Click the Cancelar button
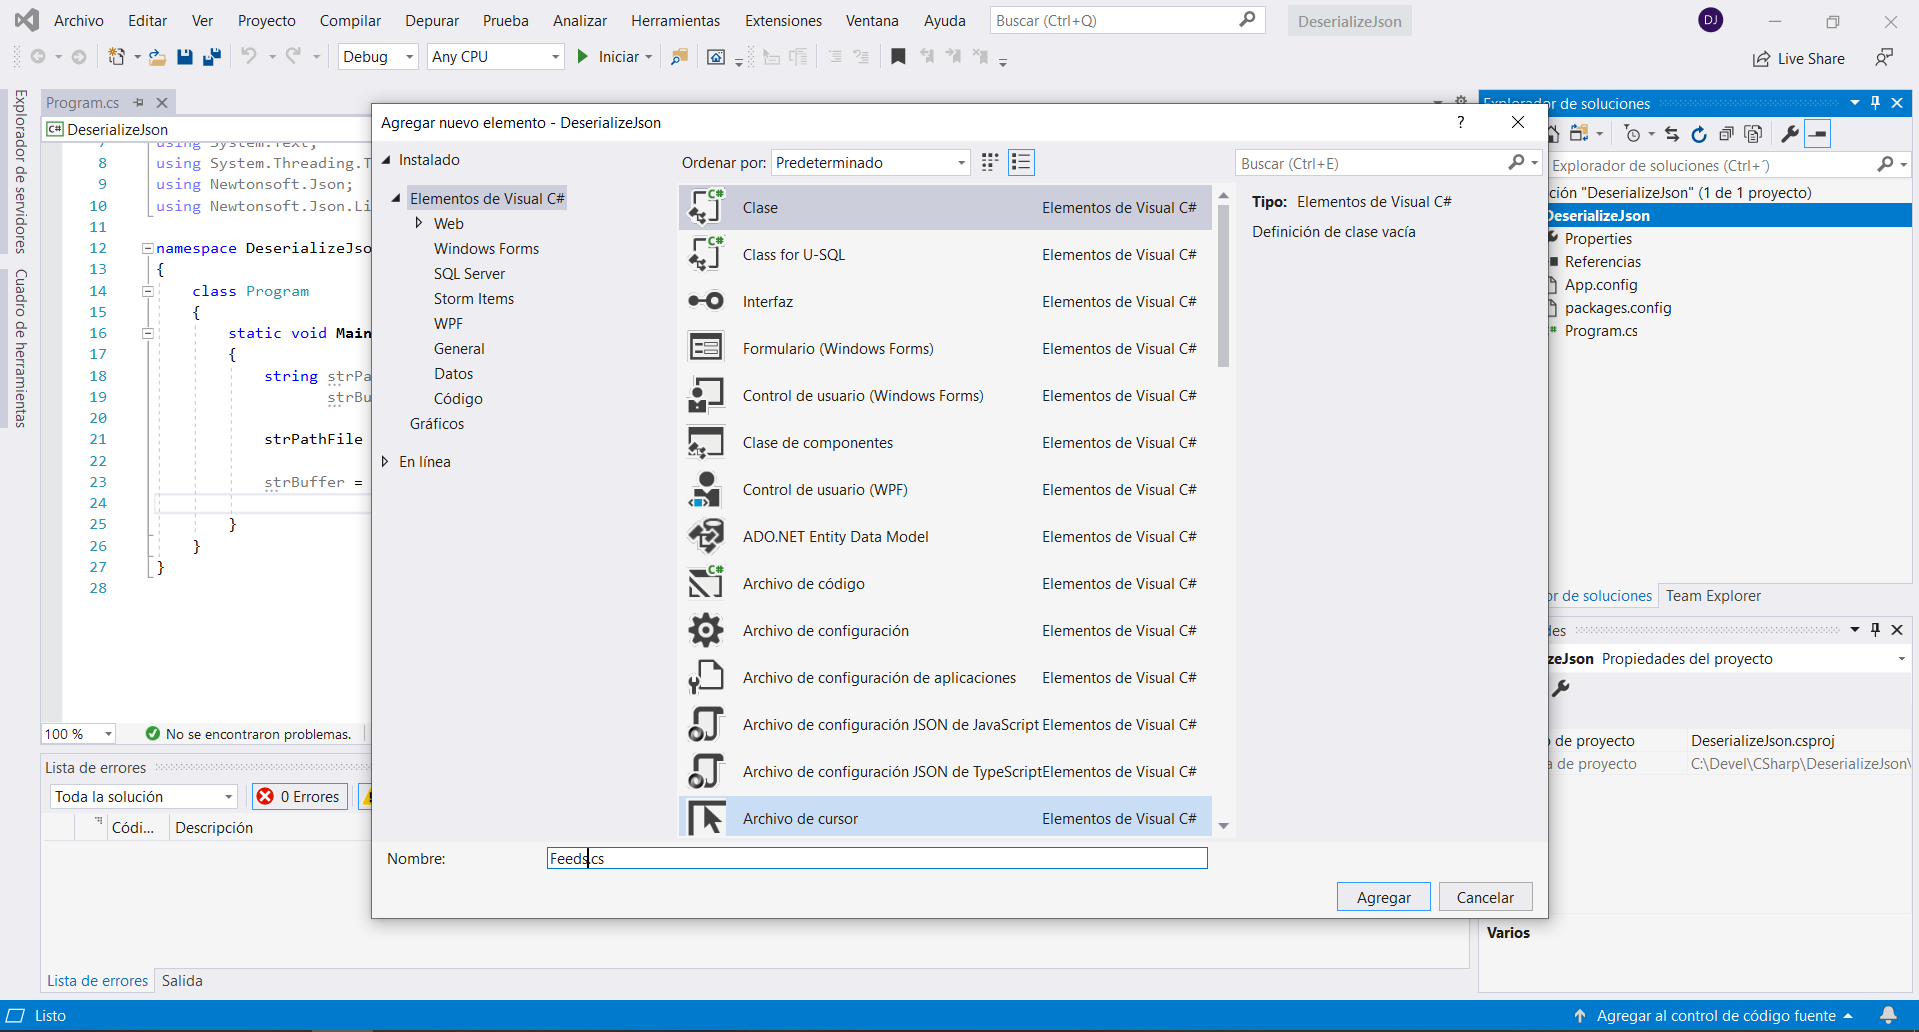This screenshot has width=1919, height=1032. pos(1484,897)
